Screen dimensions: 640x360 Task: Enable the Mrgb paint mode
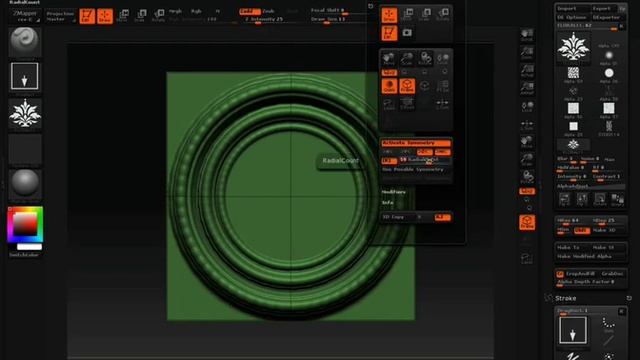click(176, 11)
